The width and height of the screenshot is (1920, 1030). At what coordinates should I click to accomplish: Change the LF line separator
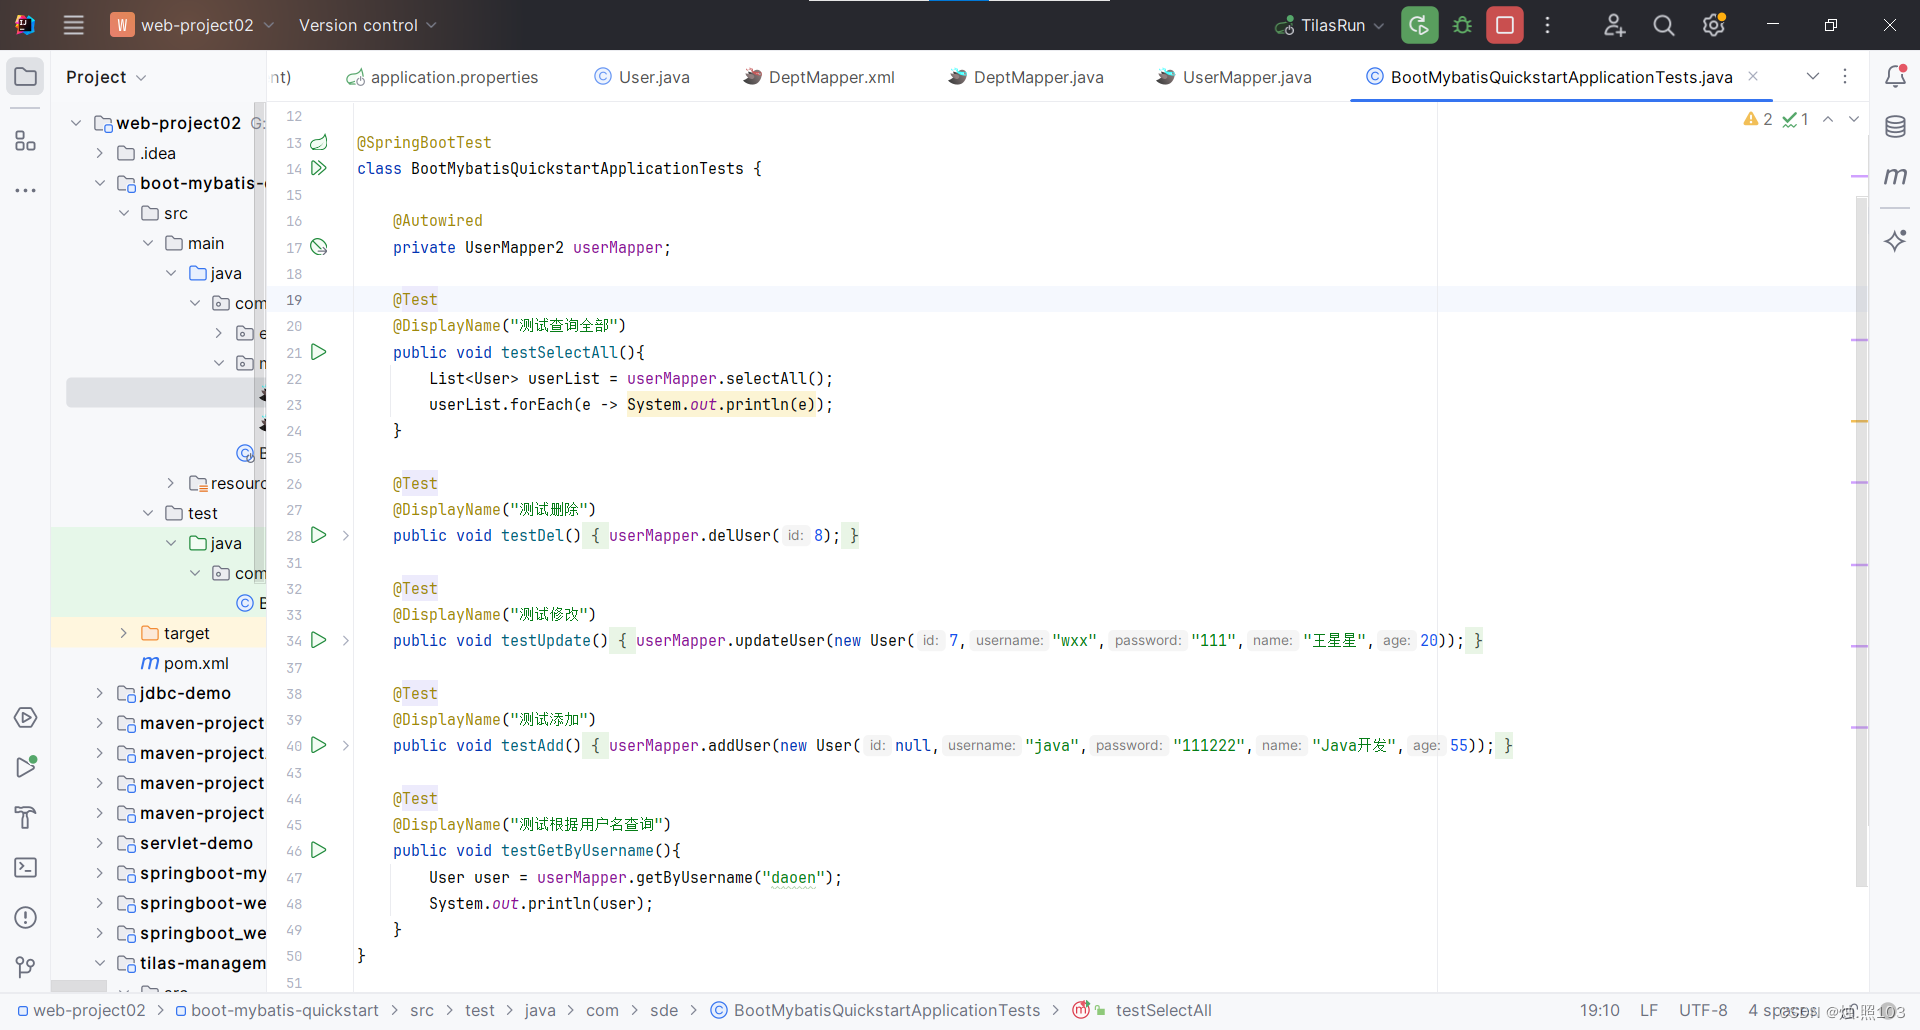1649,1010
